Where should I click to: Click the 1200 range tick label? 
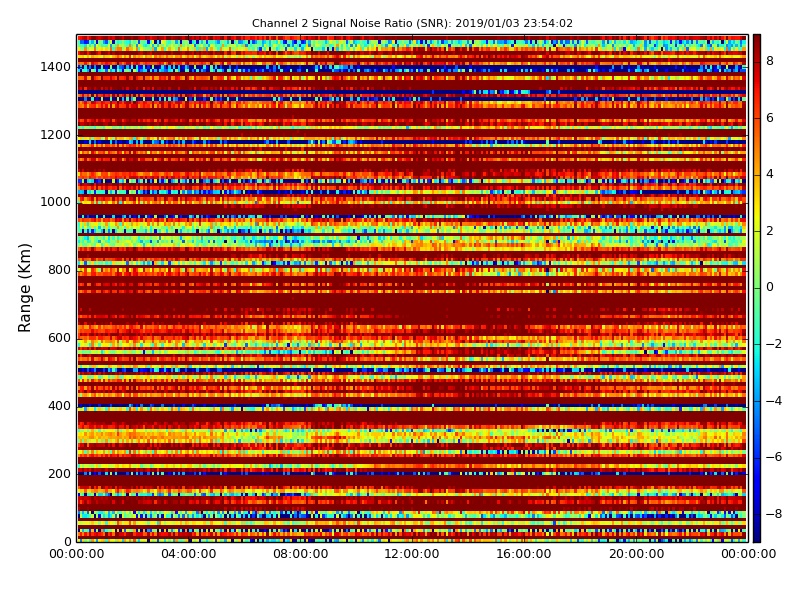55,135
